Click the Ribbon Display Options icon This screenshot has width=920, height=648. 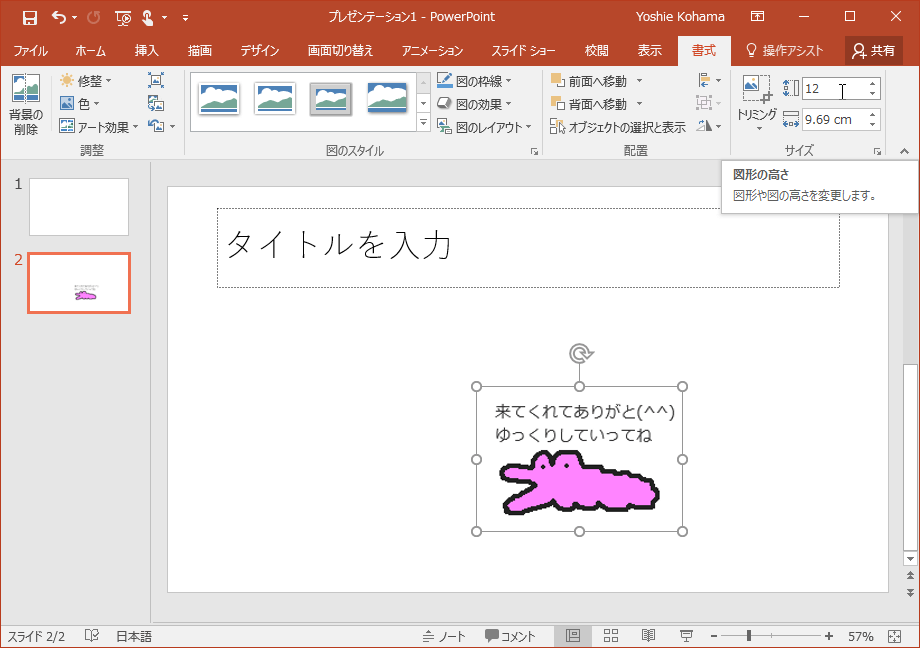click(x=757, y=16)
